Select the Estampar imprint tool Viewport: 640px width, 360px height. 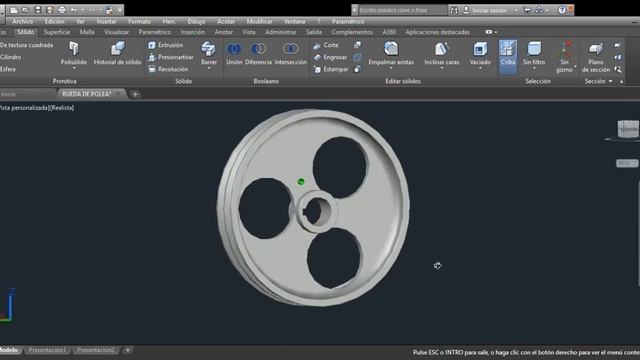coord(331,69)
